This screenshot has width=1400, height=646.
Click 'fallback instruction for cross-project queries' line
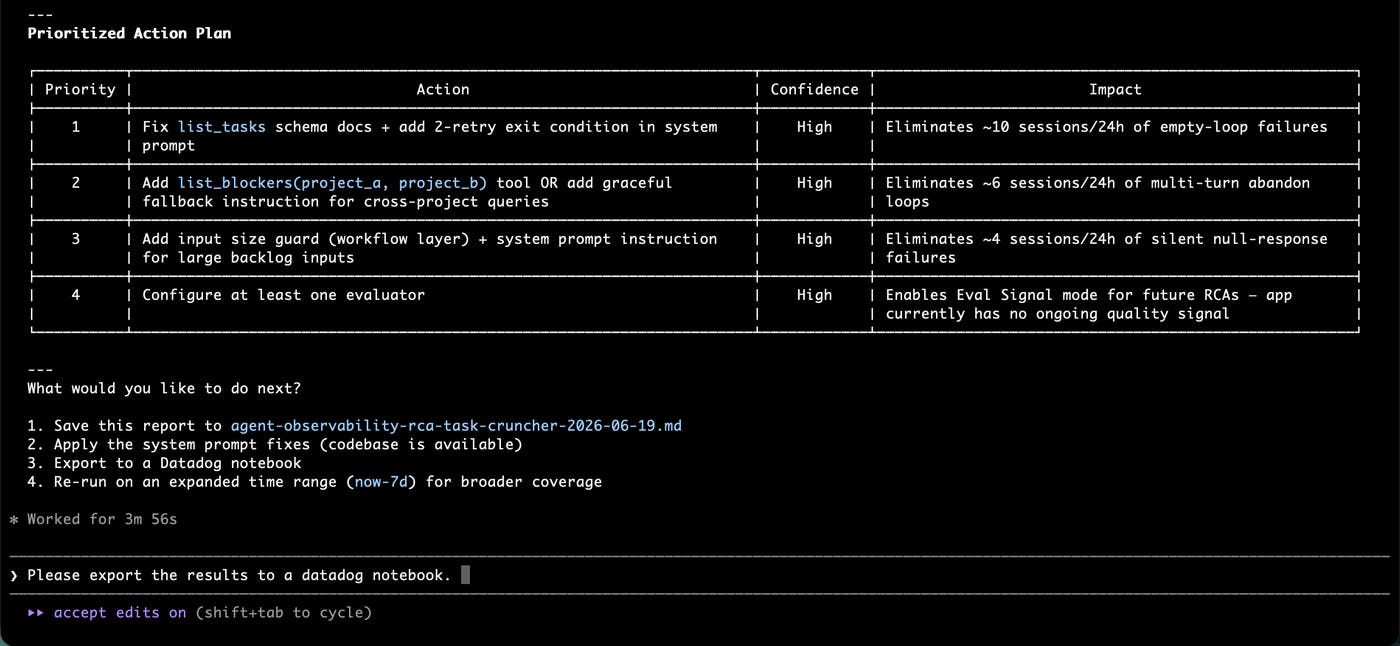[x=345, y=201]
